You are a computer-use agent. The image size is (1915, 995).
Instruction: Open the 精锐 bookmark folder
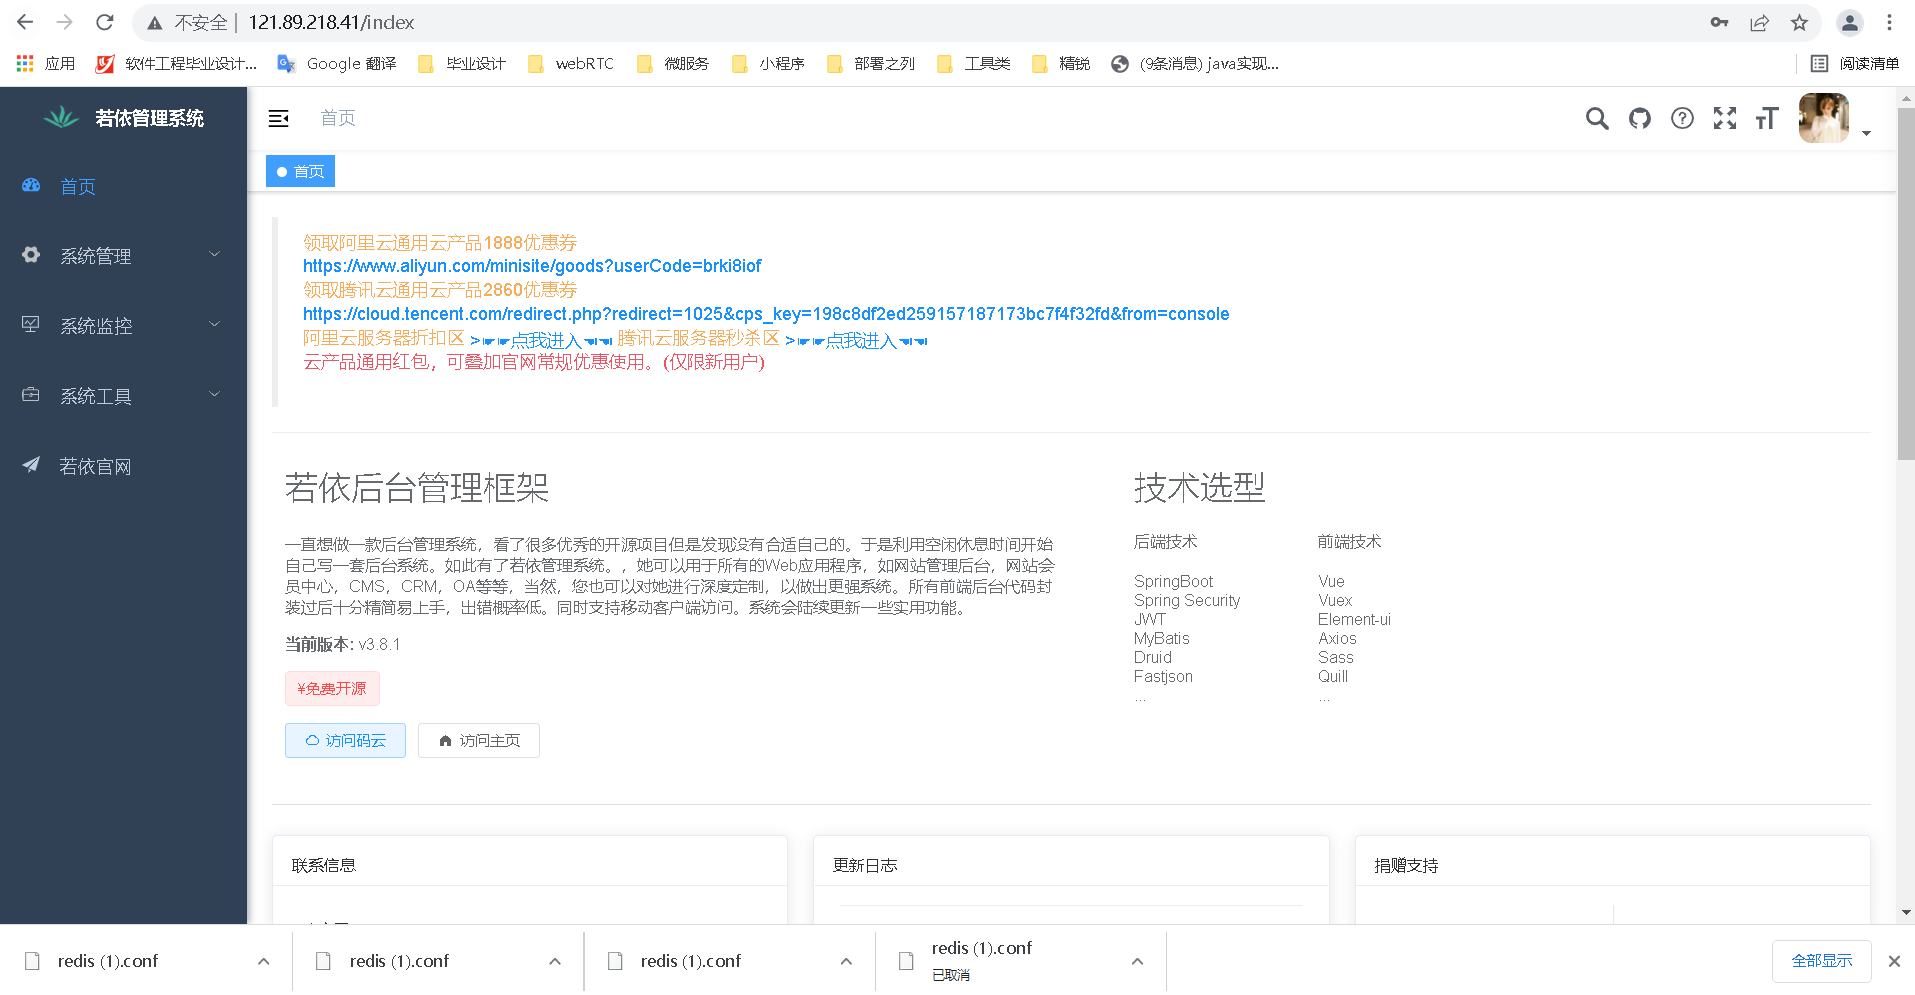[x=1061, y=63]
